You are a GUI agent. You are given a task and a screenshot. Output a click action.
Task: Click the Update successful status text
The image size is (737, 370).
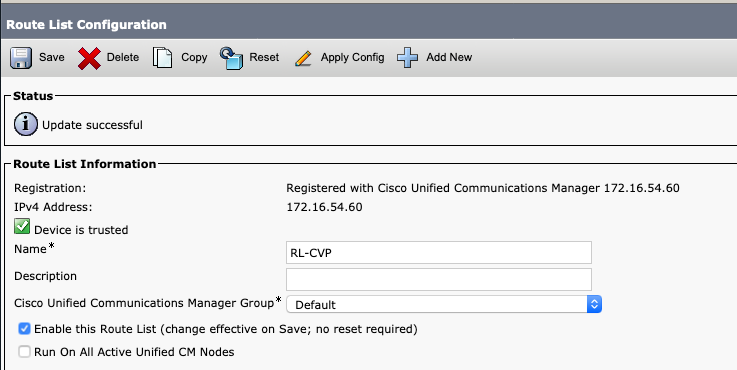(92, 125)
